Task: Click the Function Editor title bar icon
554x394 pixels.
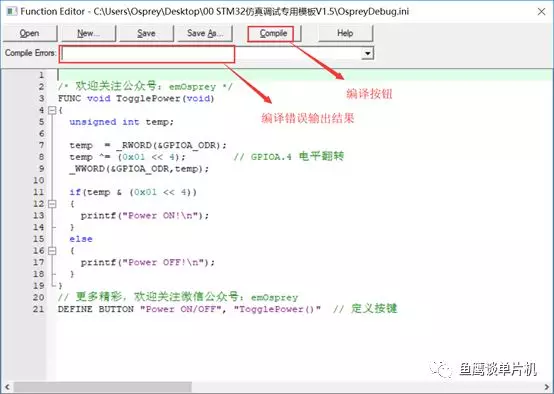Action: pos(11,11)
